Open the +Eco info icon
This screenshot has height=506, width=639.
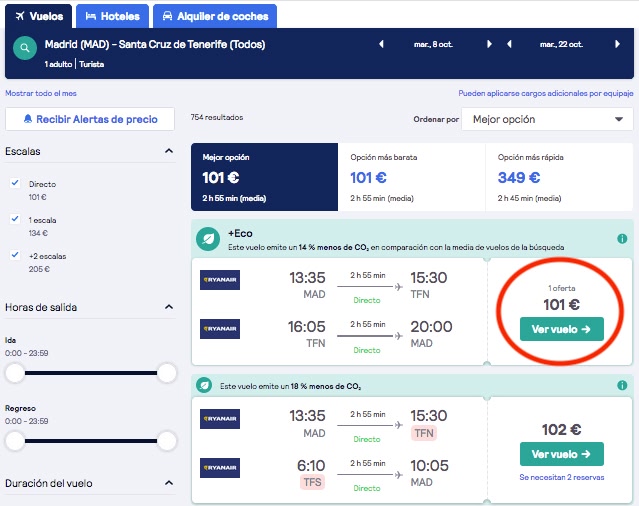click(x=622, y=239)
